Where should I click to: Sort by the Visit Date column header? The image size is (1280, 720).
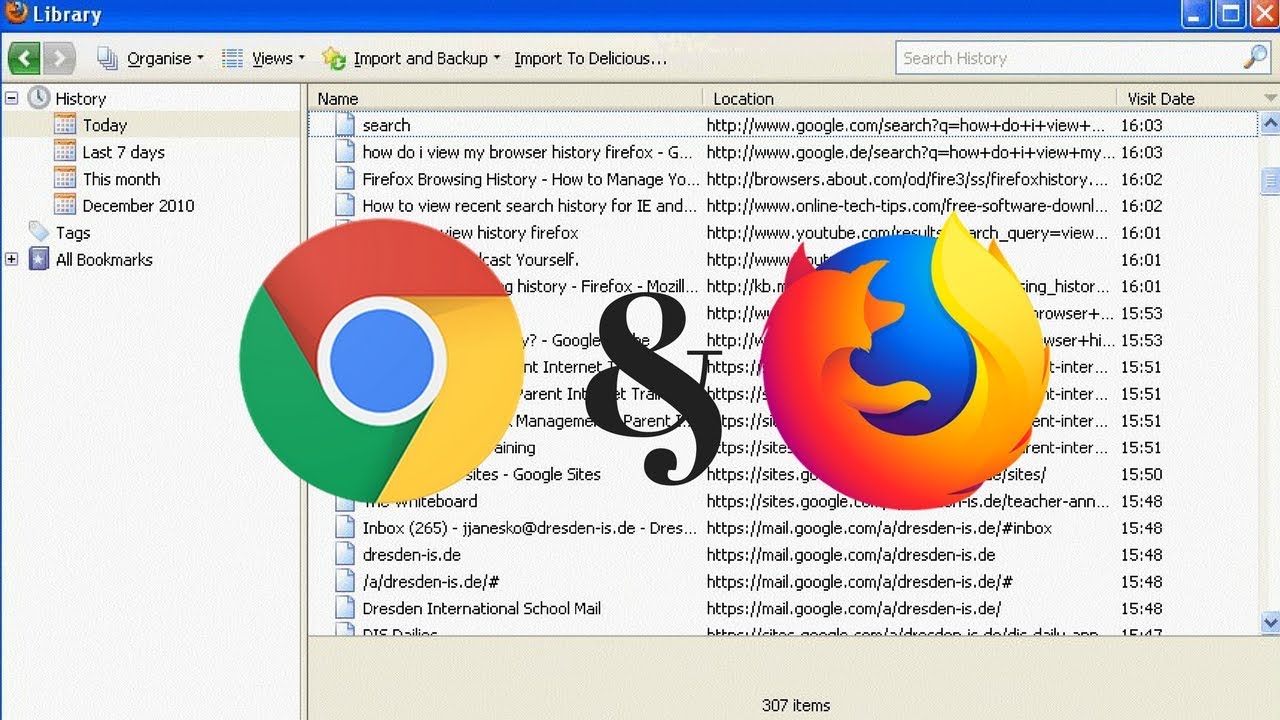1188,98
